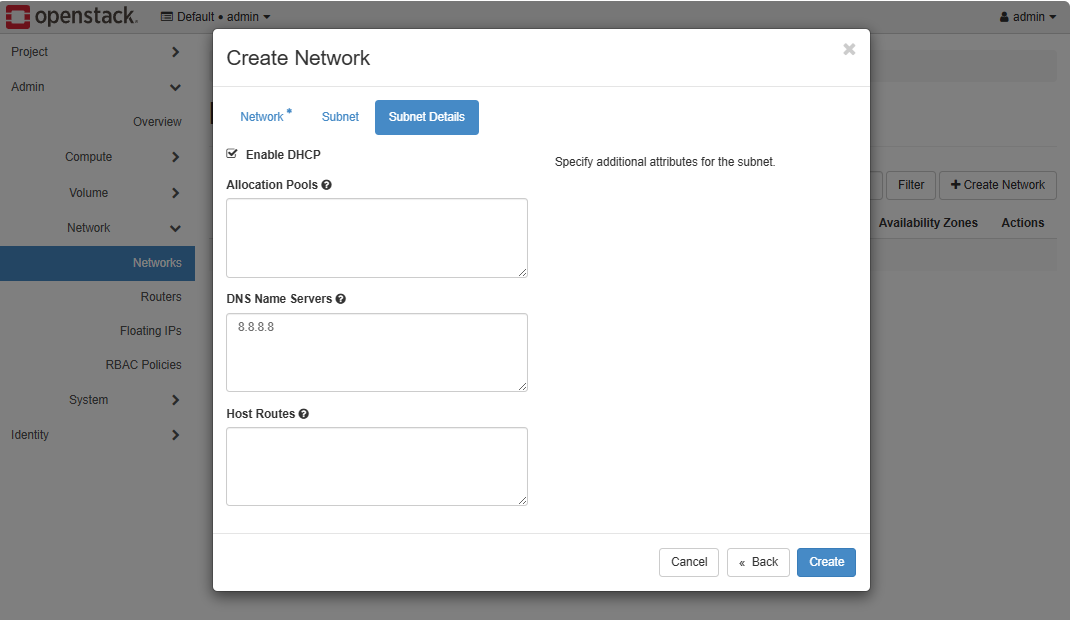Cancel the network creation
The image size is (1070, 620).
tap(689, 562)
